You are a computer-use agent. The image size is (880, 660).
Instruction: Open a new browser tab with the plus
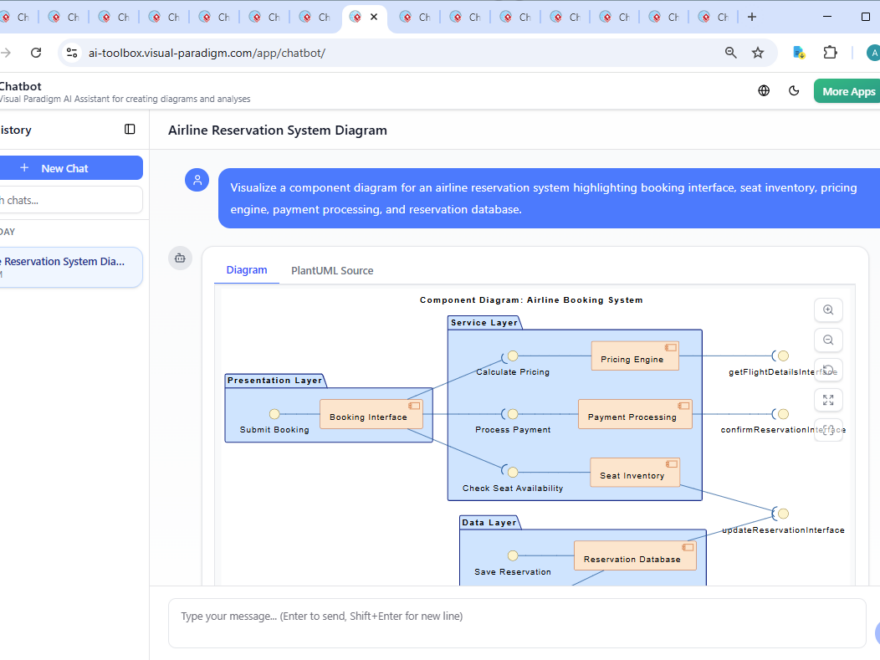click(x=751, y=16)
